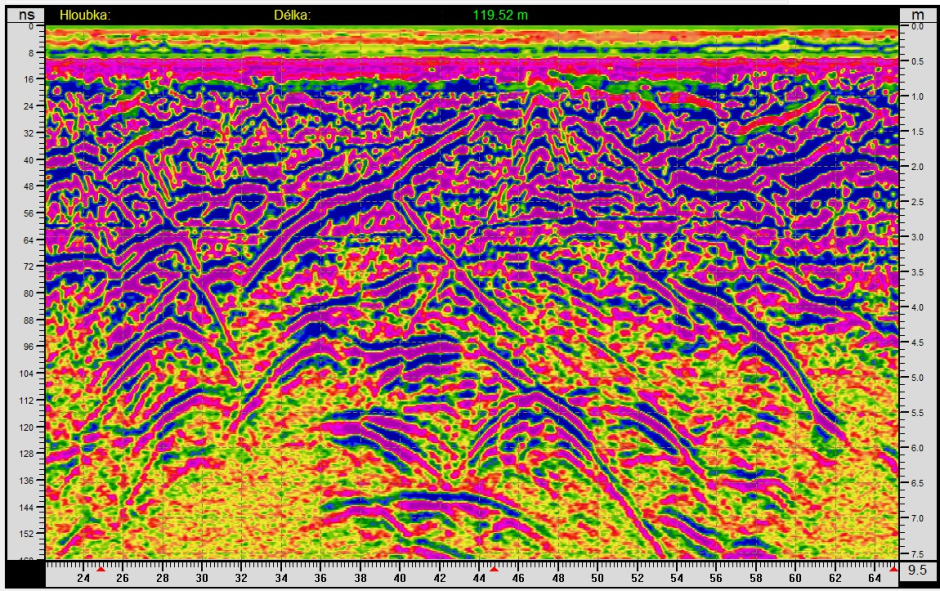The width and height of the screenshot is (940, 591).
Task: Click the 16 label on the ns axis
Action: [x=29, y=79]
